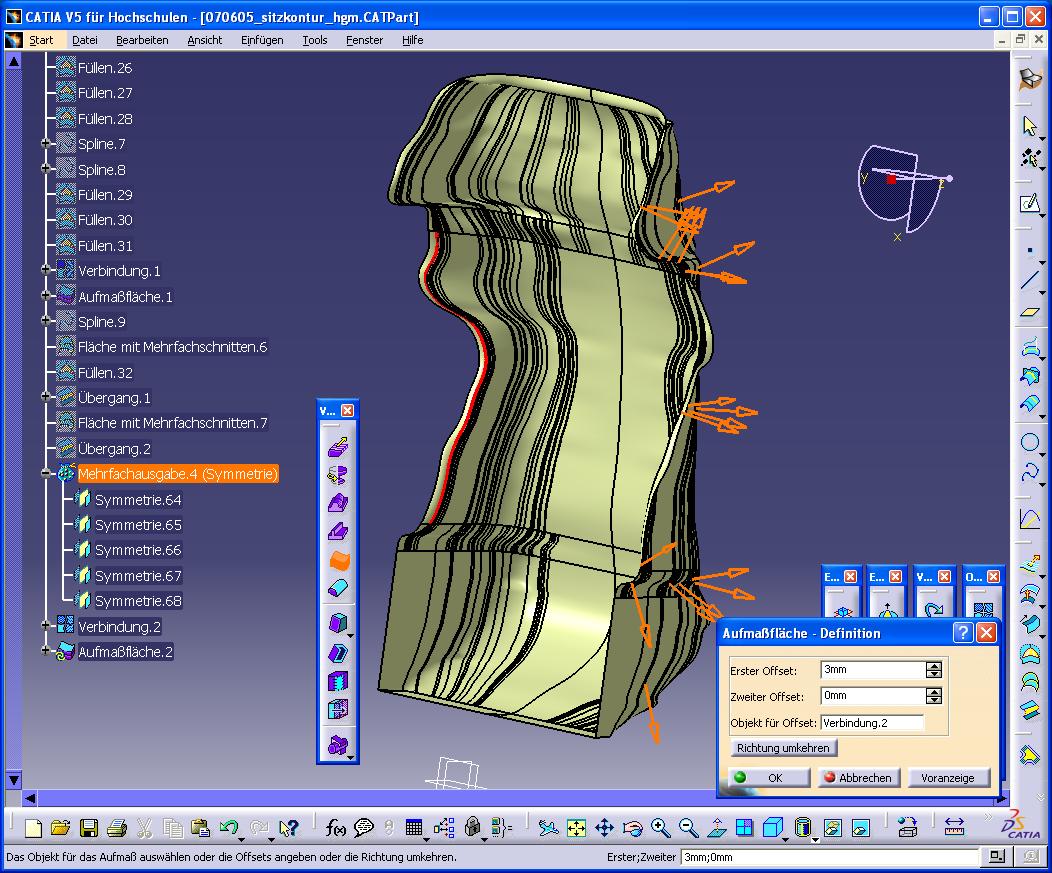
Task: Click the Spline curve tool icon
Action: click(x=1030, y=472)
